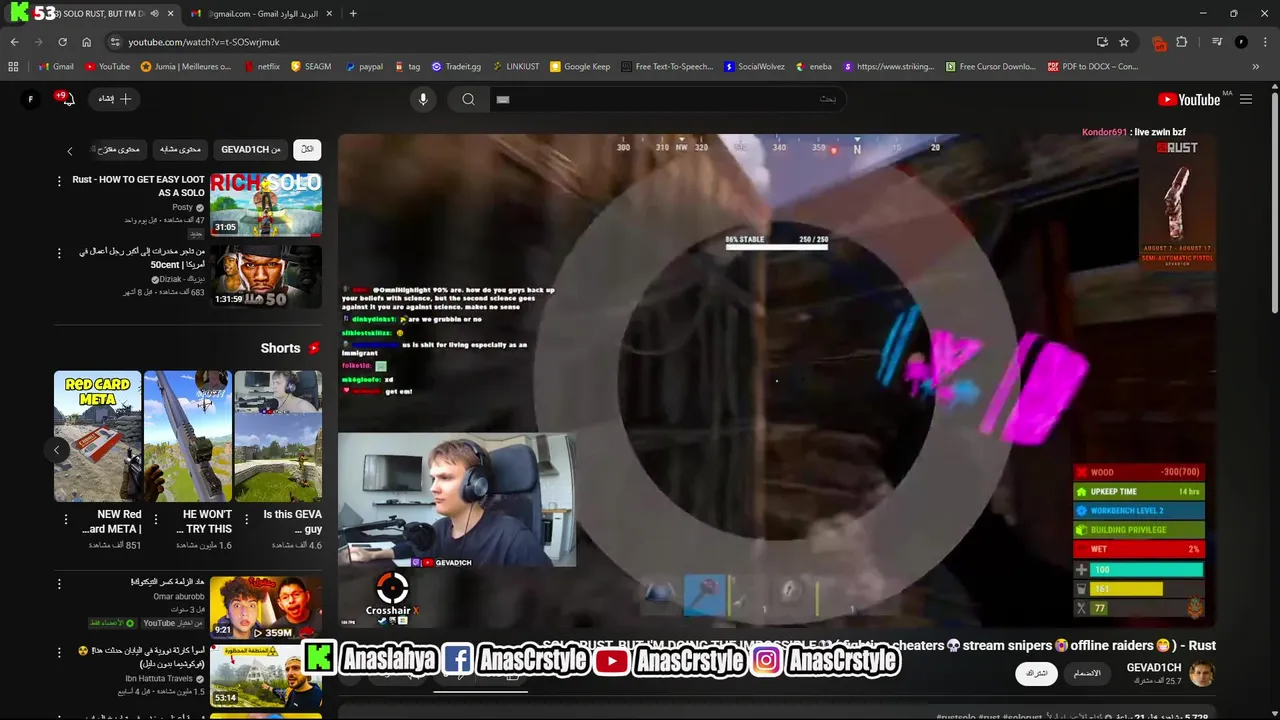Open the RED CARD META short thumbnail
The image size is (1280, 720).
98,436
